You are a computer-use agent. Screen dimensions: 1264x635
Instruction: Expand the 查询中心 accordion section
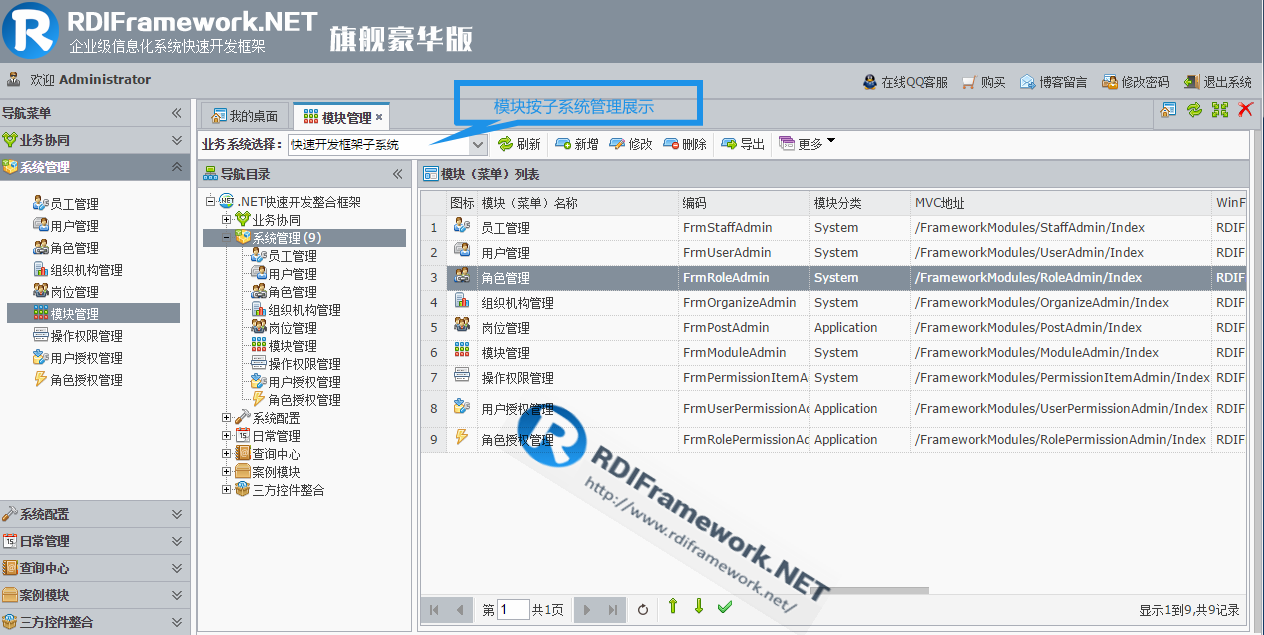177,568
